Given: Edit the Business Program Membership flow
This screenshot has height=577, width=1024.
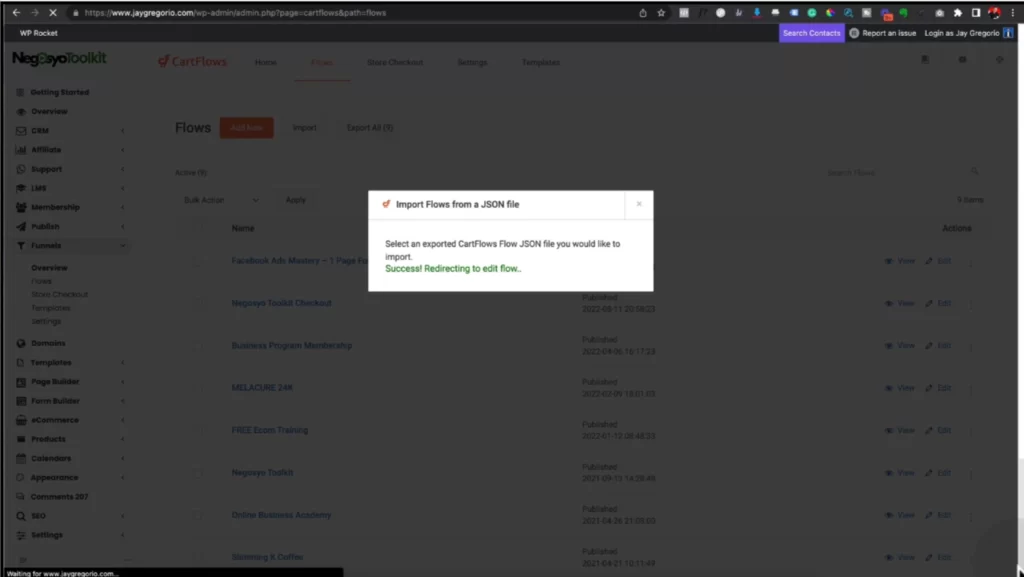Looking at the screenshot, I should pos(938,345).
